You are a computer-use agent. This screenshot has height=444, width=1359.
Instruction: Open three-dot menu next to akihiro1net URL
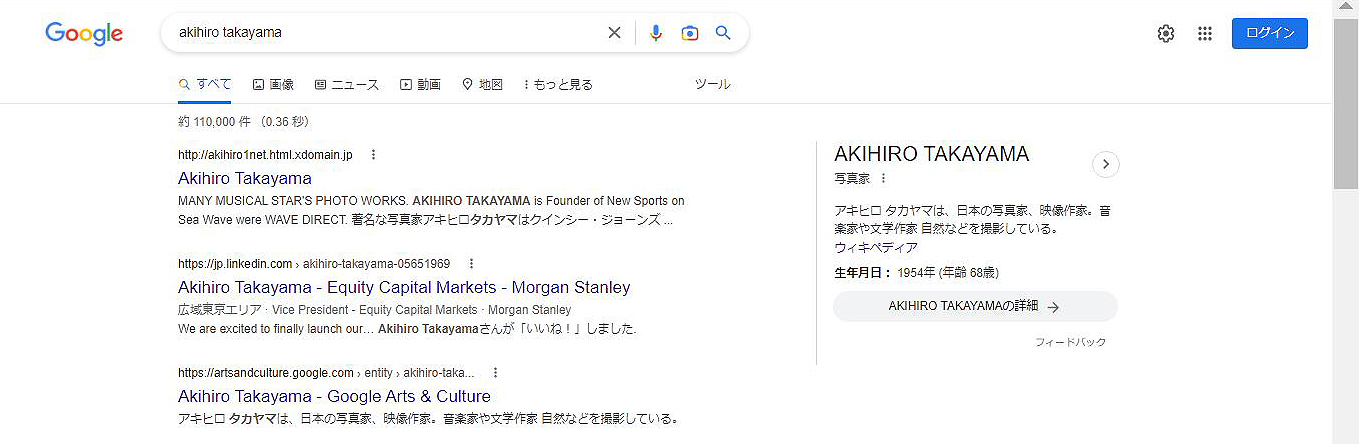point(373,155)
